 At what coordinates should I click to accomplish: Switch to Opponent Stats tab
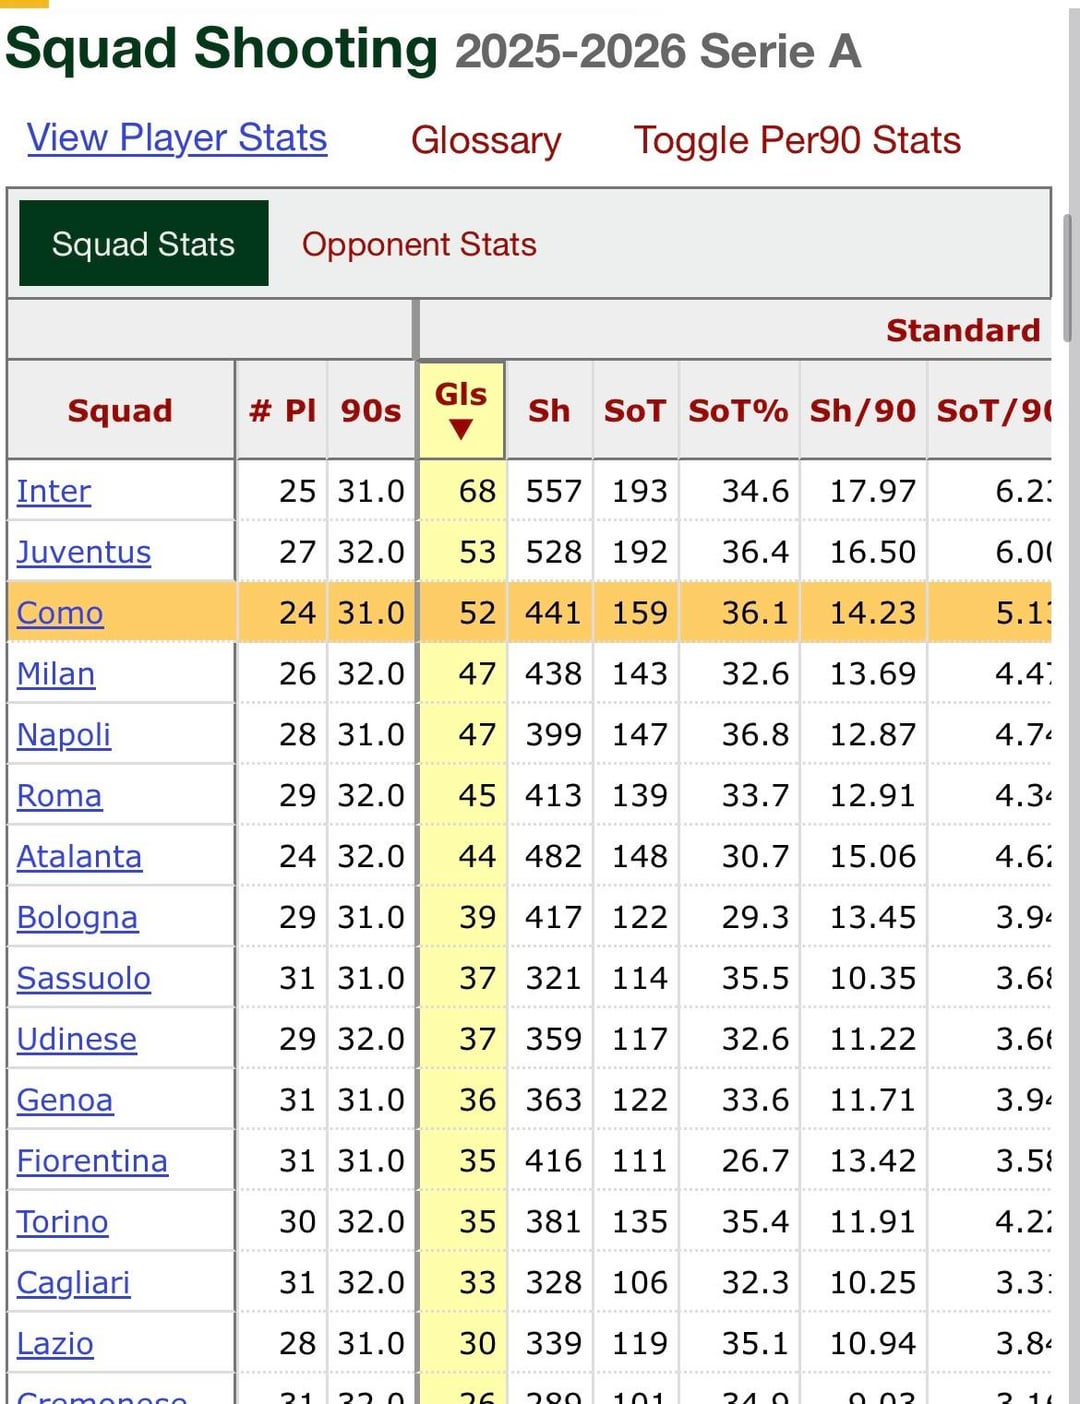click(419, 245)
